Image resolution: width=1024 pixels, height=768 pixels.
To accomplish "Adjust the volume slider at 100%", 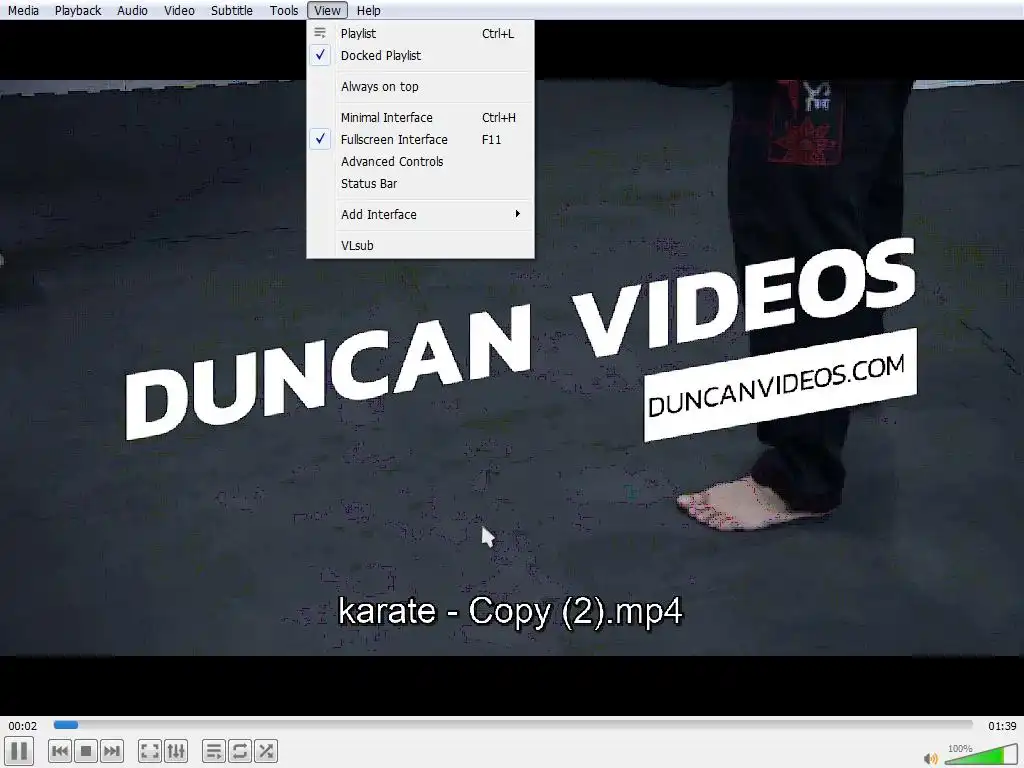I will (x=980, y=754).
